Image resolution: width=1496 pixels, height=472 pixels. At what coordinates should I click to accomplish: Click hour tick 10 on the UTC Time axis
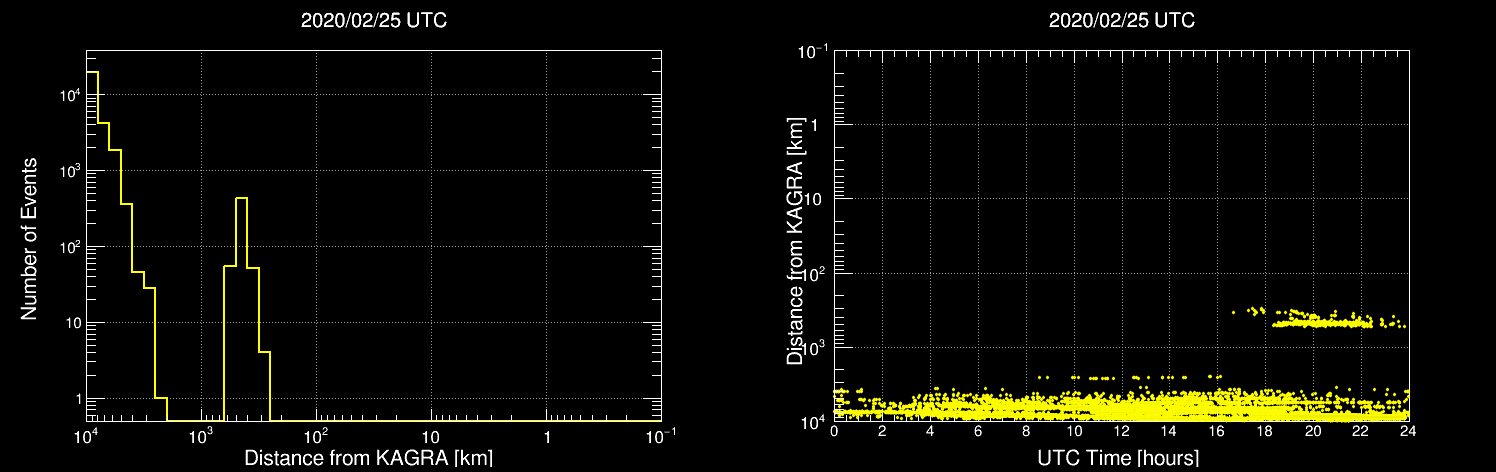coord(1074,432)
